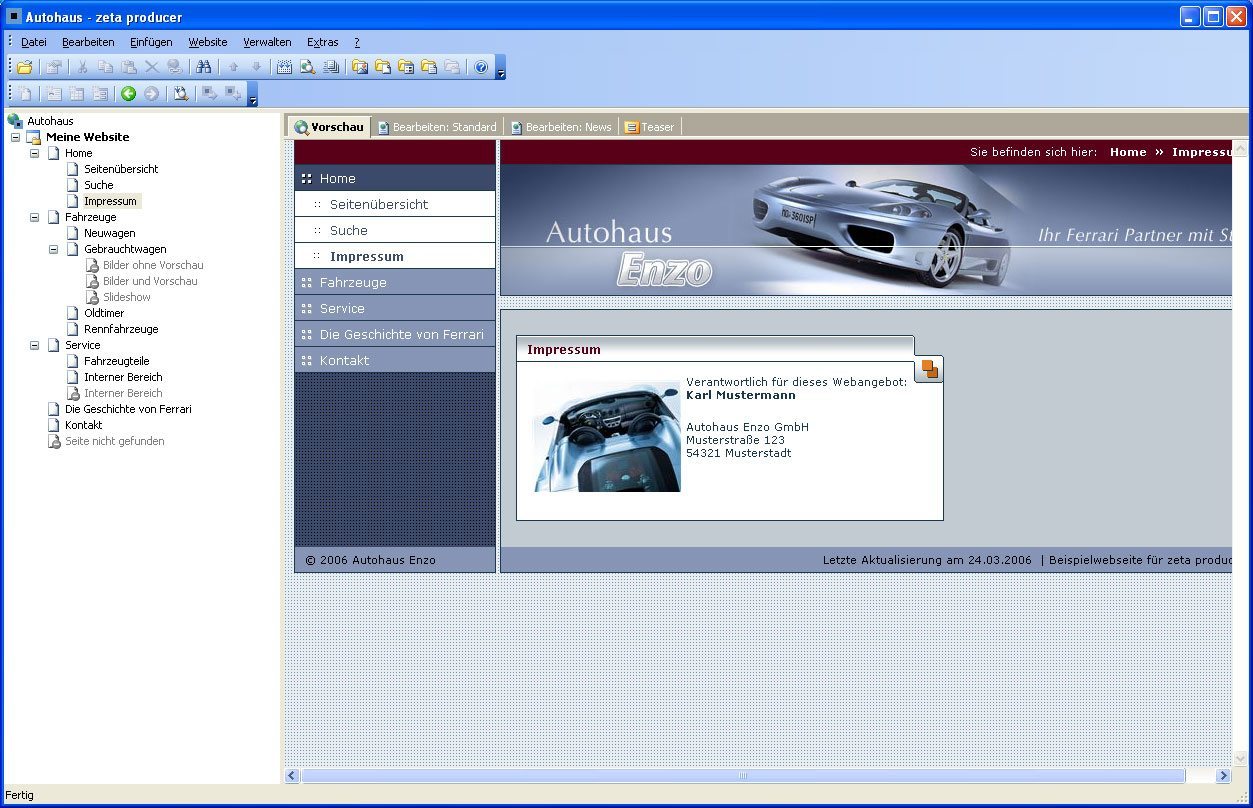Click the Home breadcrumb link
This screenshot has width=1253, height=808.
(1128, 152)
